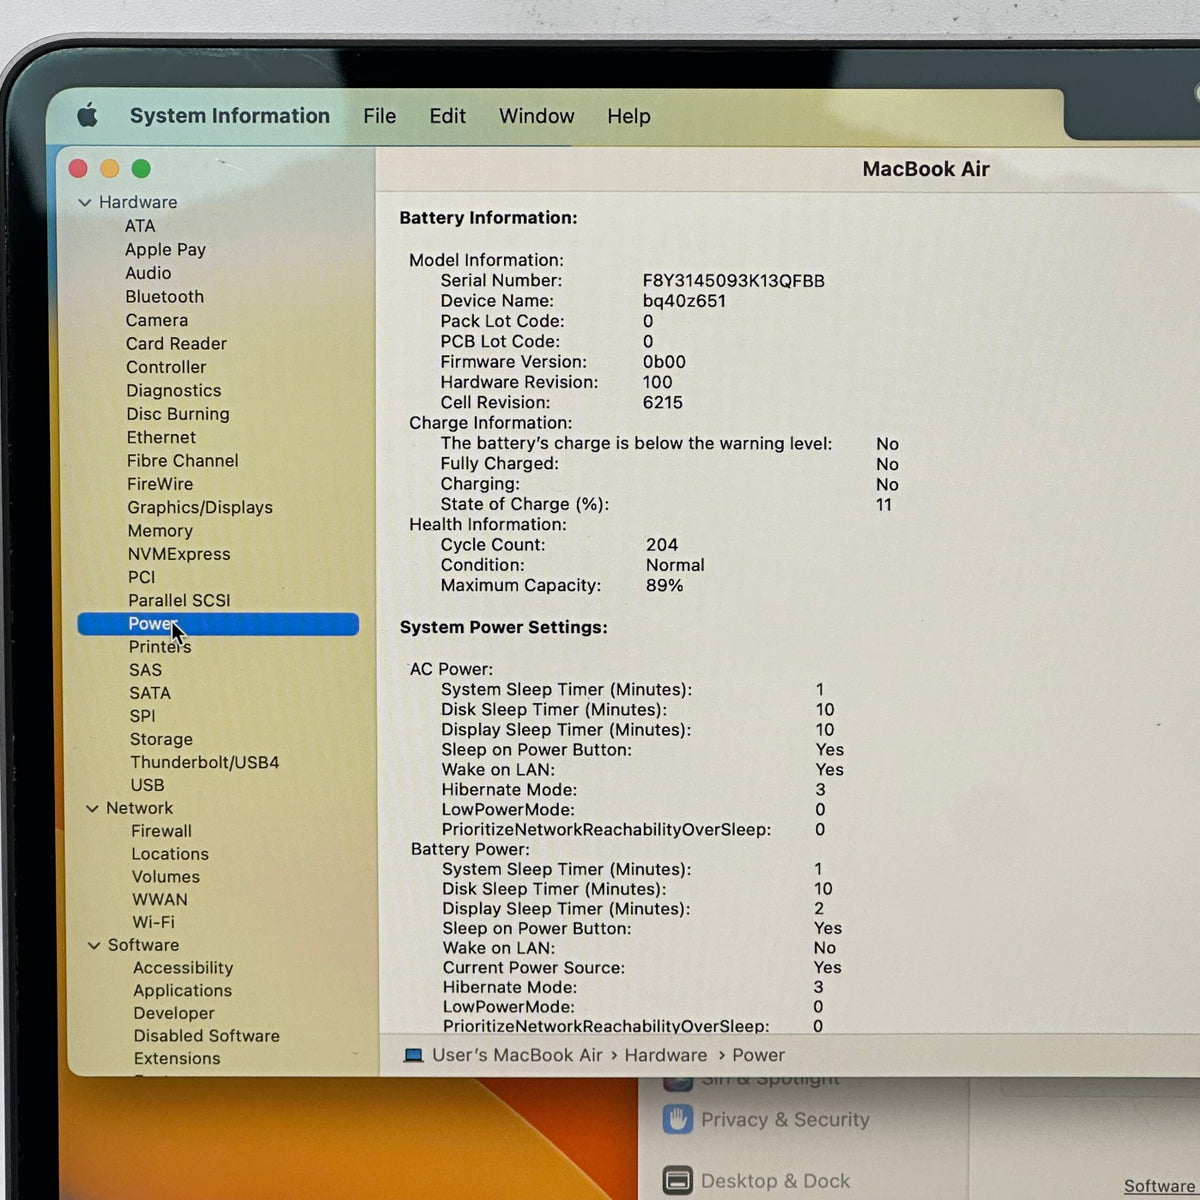Select FireWire in the sidebar
Image resolution: width=1200 pixels, height=1200 pixels.
(x=160, y=484)
